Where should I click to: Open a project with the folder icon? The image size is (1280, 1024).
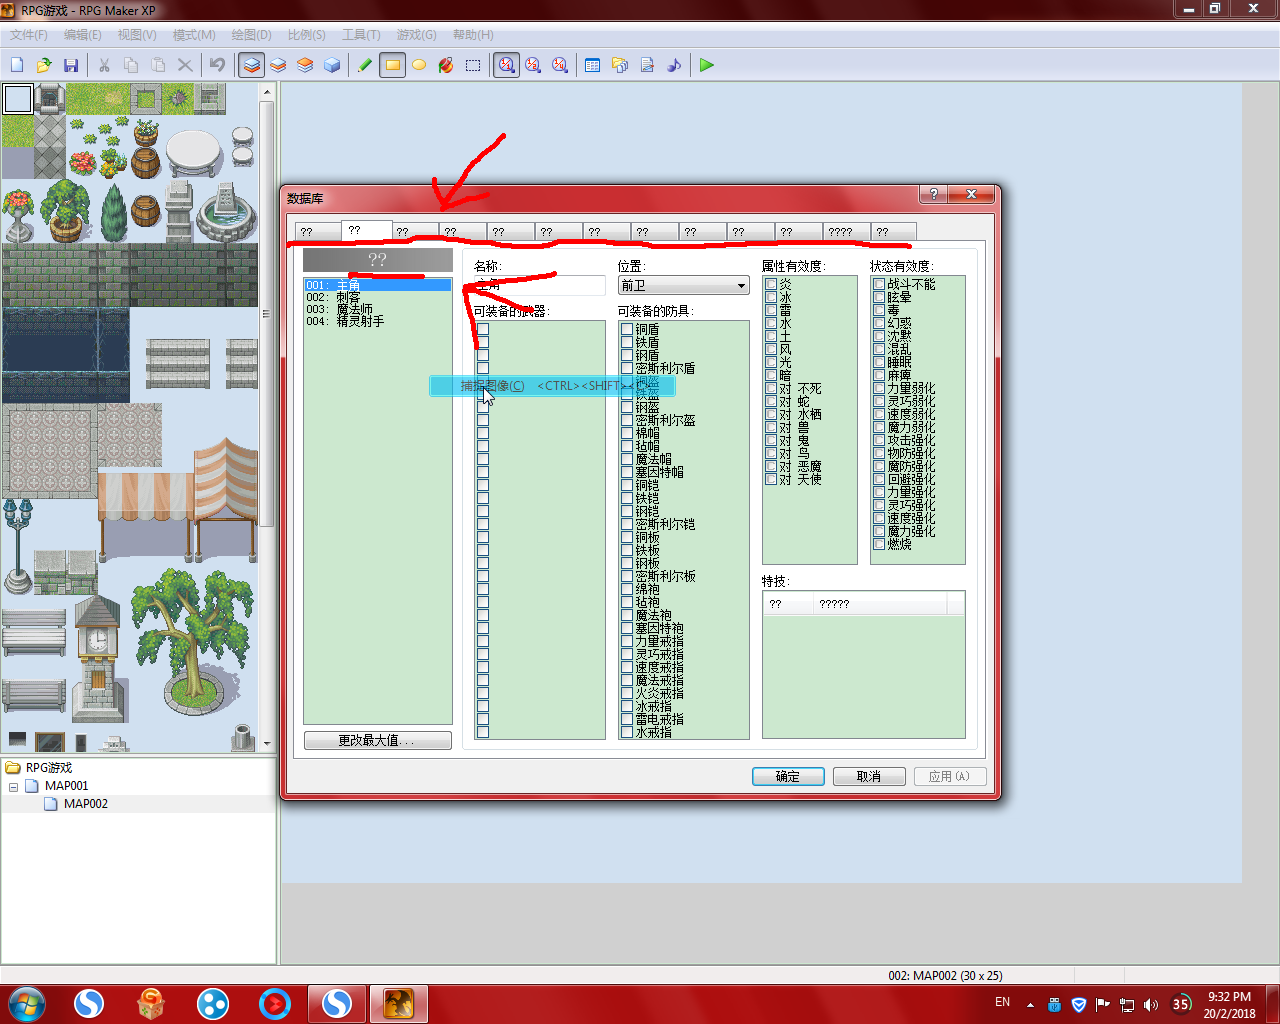coord(44,65)
